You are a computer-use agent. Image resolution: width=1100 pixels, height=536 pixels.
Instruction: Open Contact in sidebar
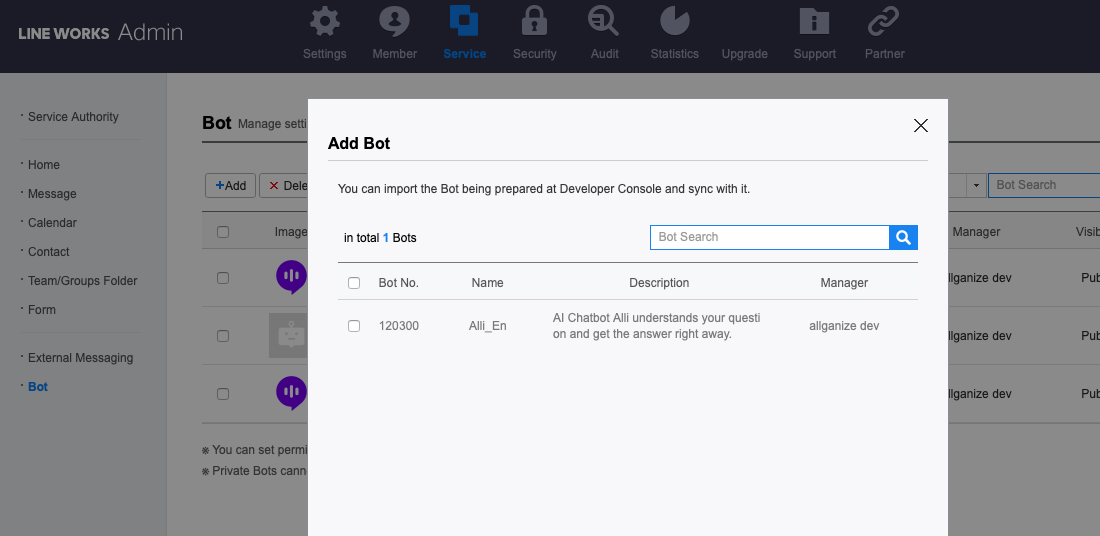pos(48,252)
